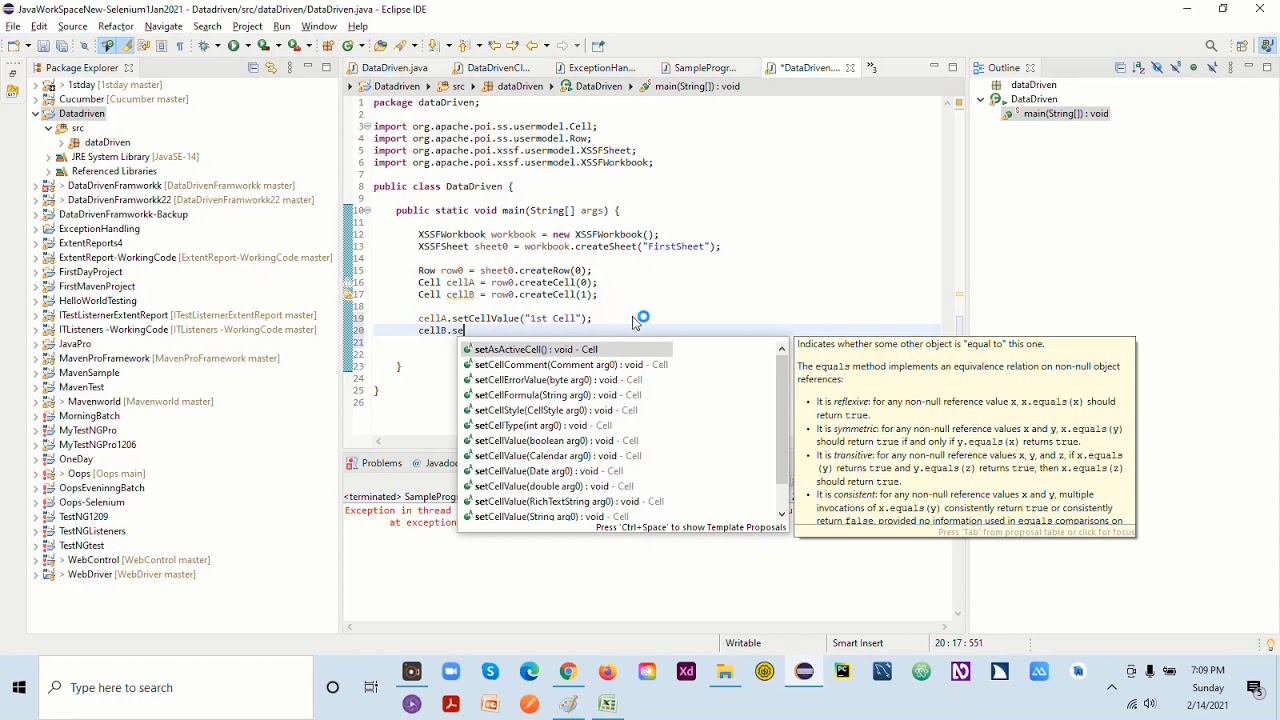The height and width of the screenshot is (720, 1280).
Task: Select setAsActiveCell() proposal
Action: point(566,349)
